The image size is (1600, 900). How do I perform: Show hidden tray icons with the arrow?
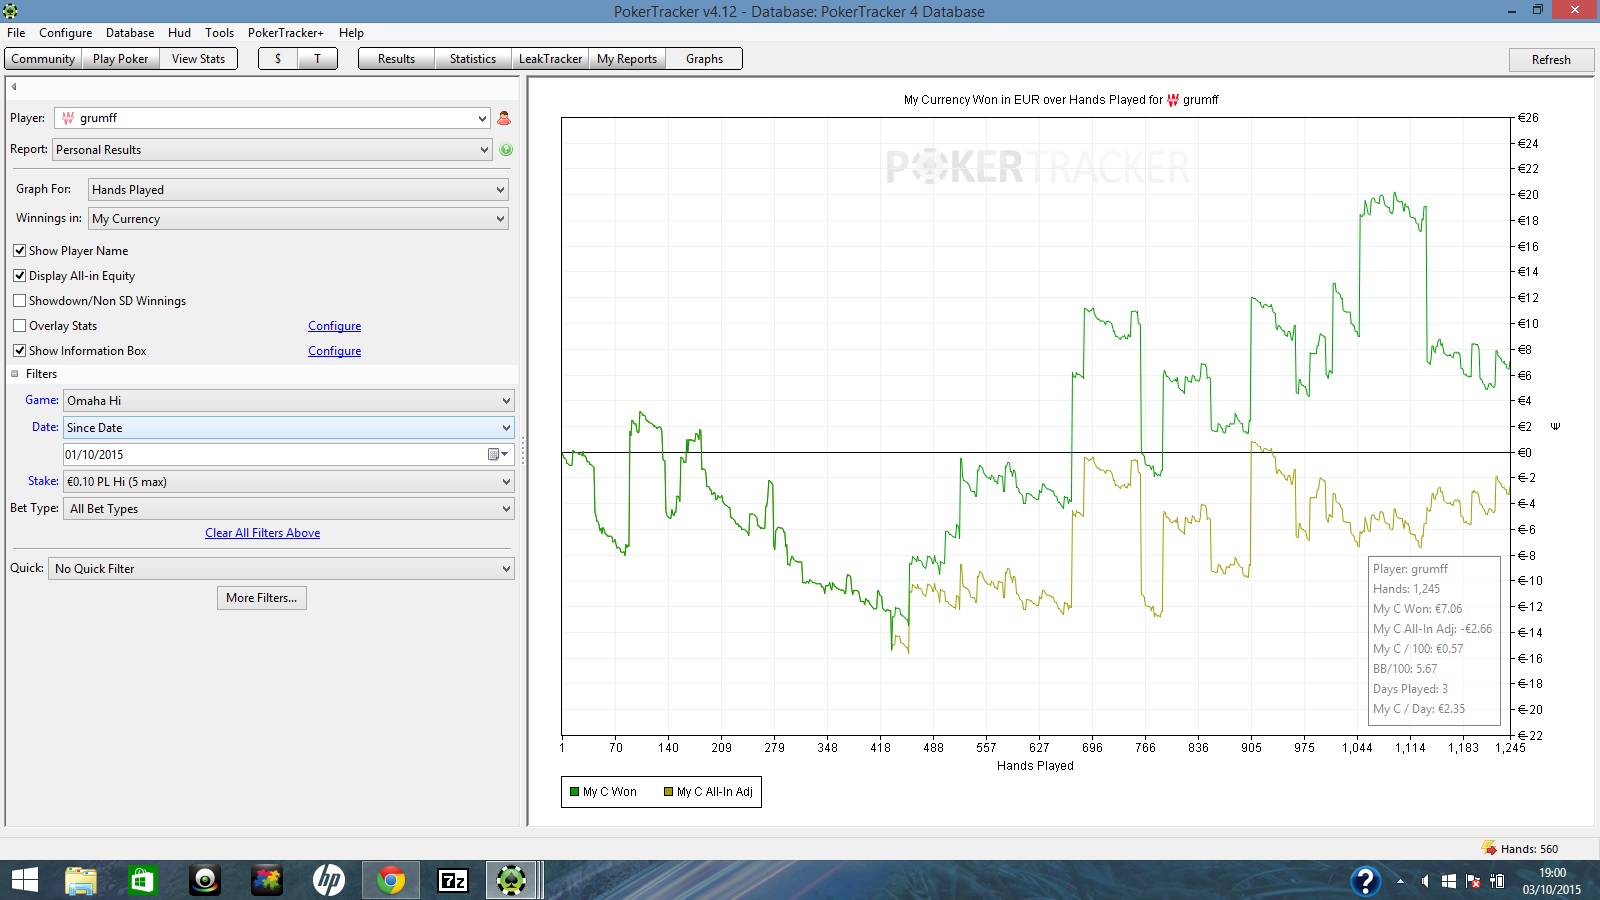pos(1400,881)
